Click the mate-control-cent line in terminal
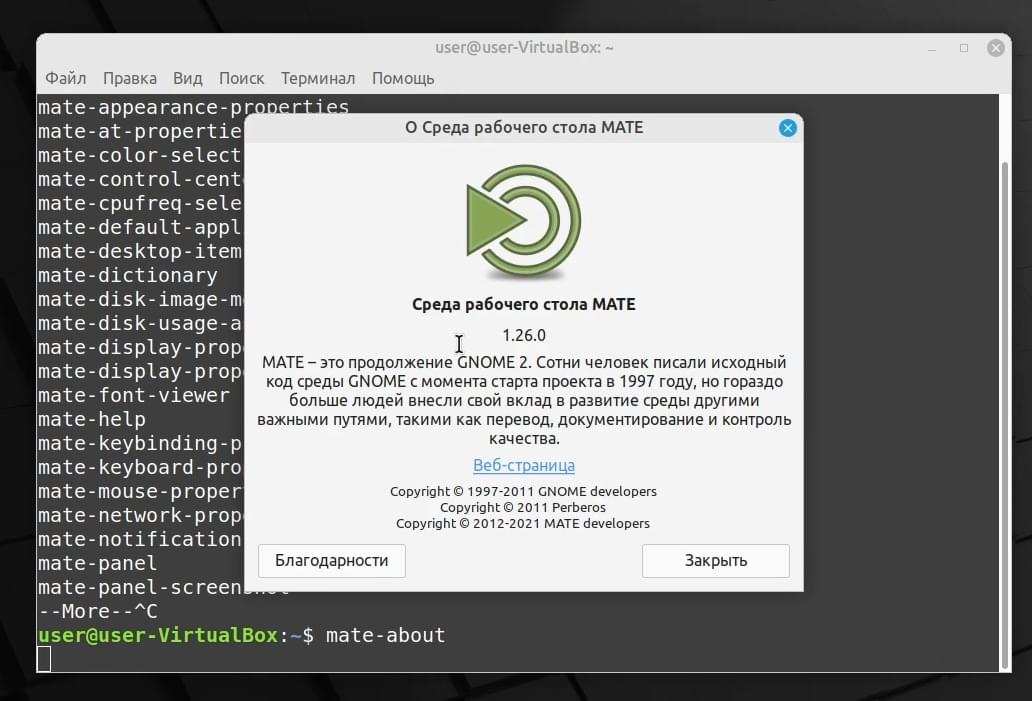 [x=140, y=180]
